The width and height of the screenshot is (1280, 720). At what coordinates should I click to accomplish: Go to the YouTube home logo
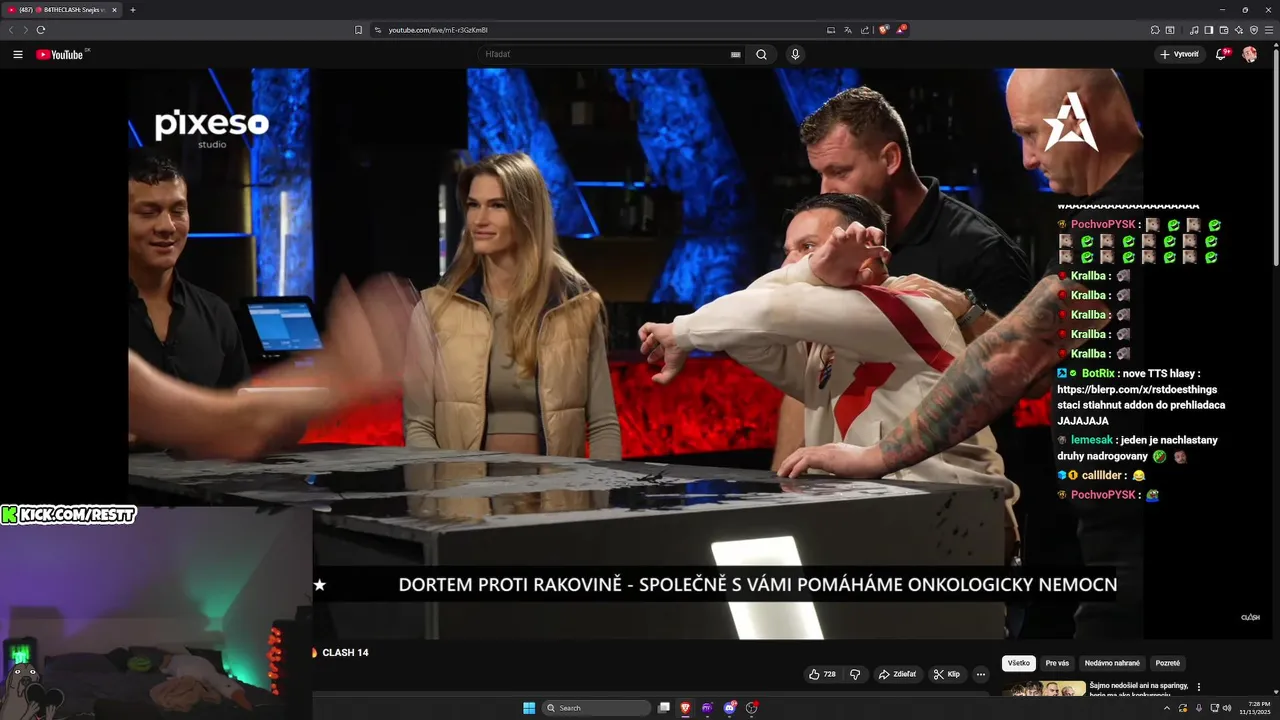pos(60,55)
